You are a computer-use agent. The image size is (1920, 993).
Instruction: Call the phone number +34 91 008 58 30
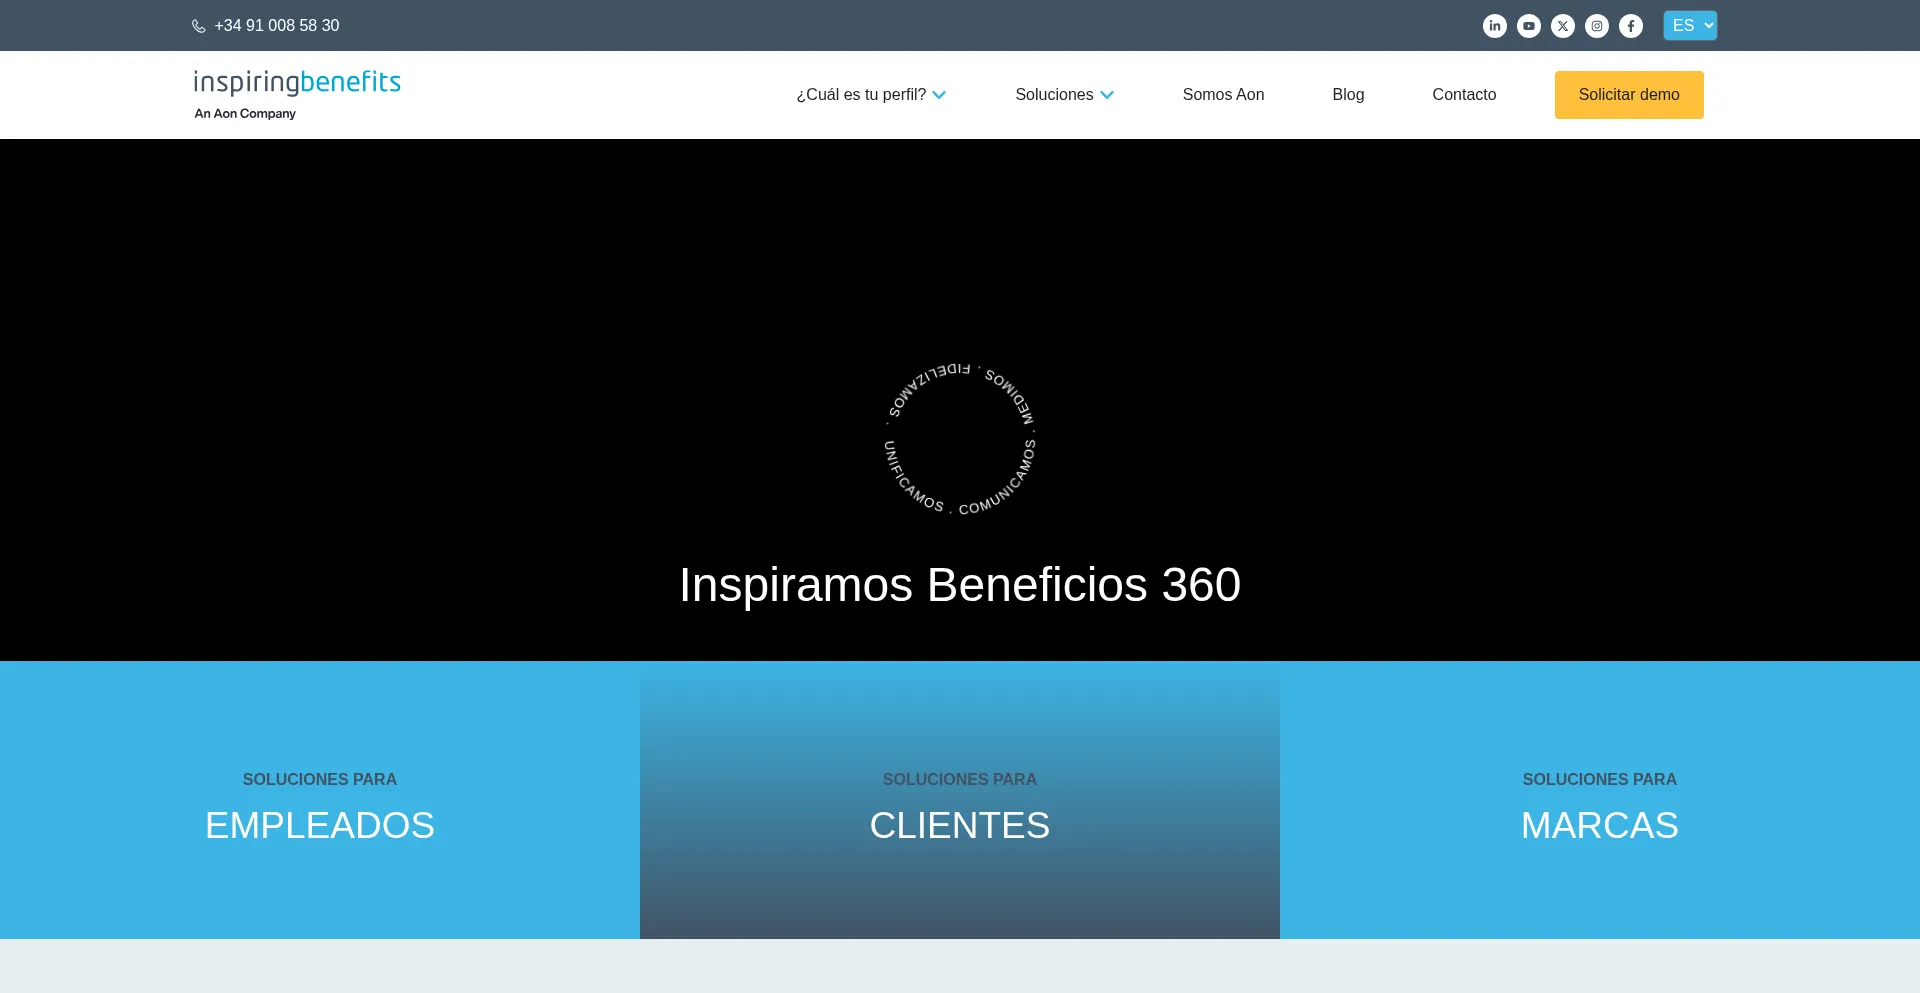[277, 26]
